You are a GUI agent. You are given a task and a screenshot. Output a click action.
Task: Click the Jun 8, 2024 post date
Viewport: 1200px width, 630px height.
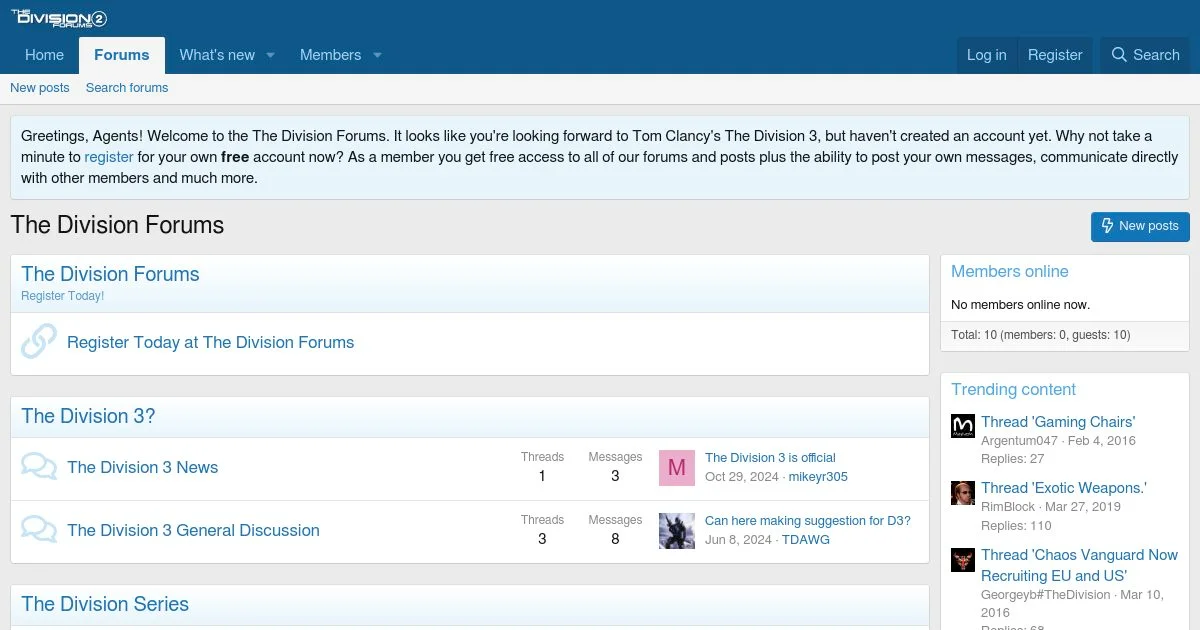pos(738,540)
